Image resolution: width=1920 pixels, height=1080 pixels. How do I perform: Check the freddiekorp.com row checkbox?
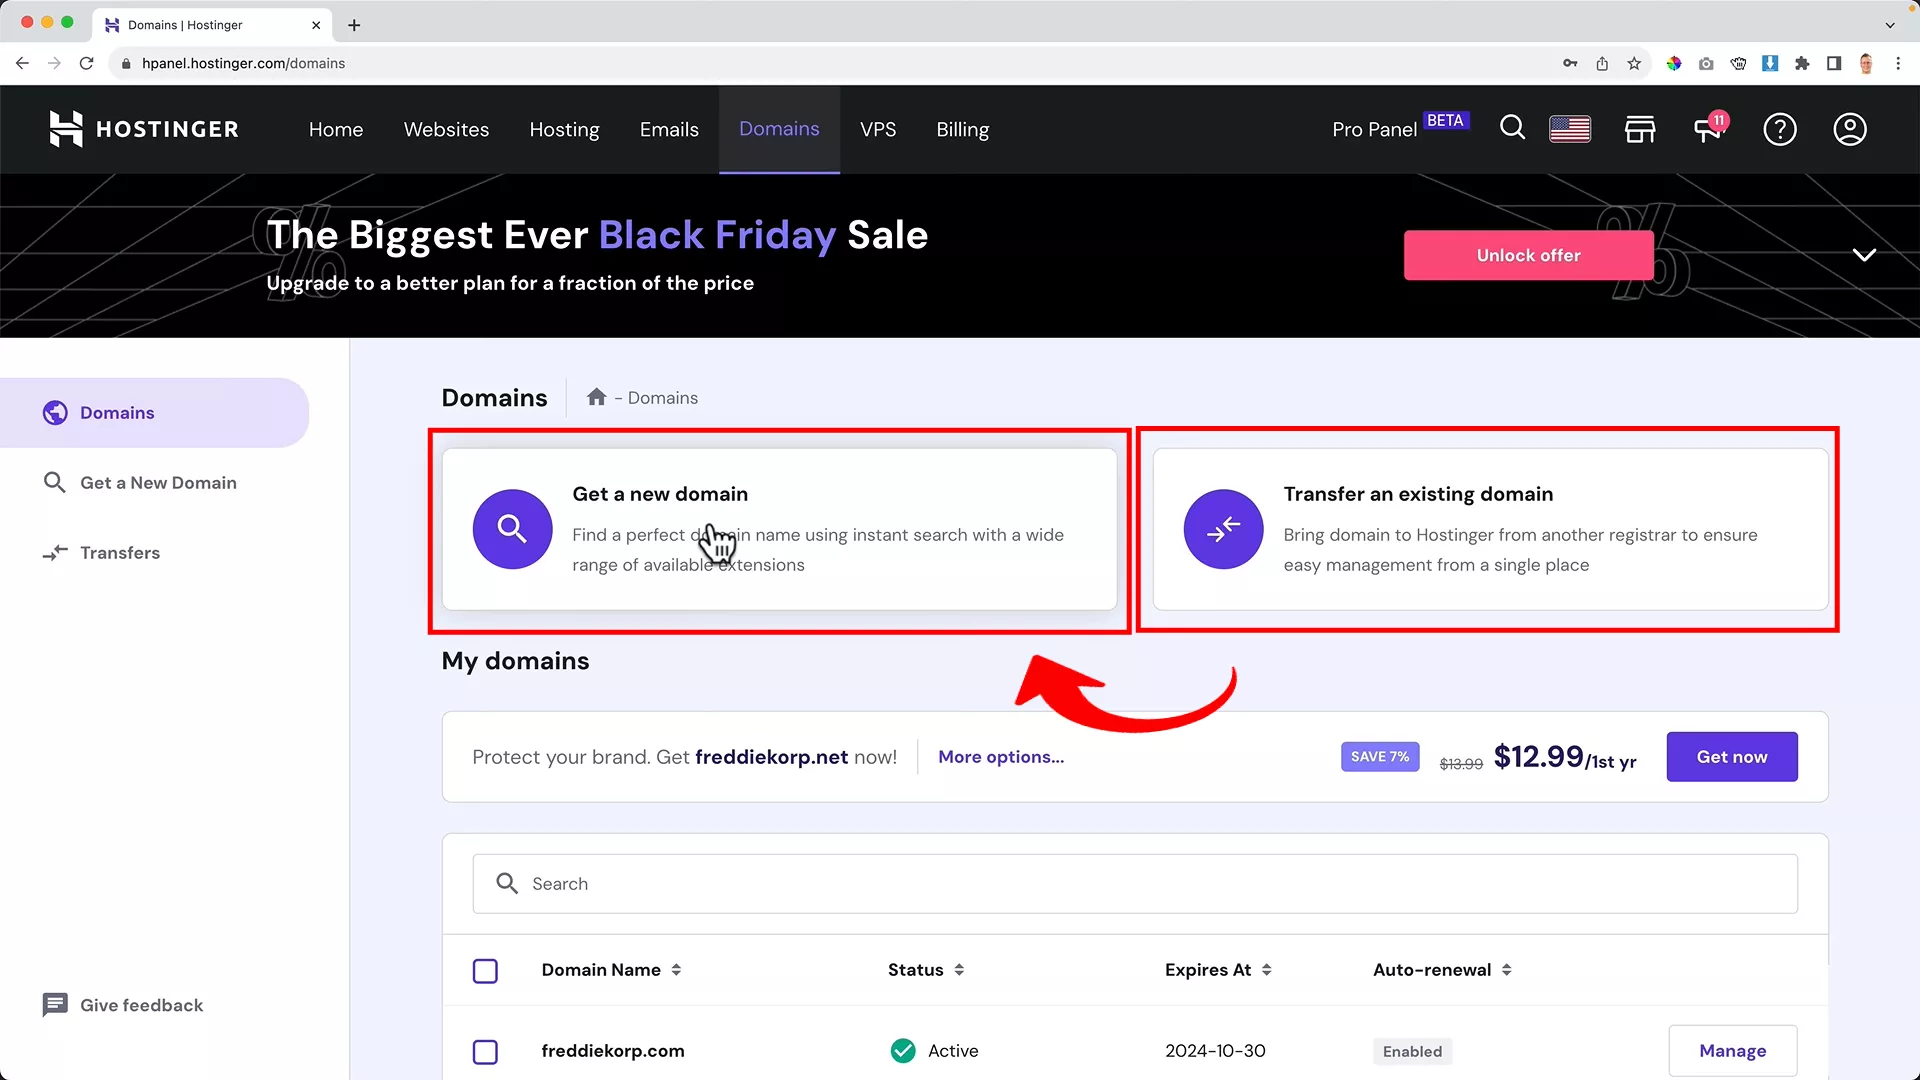point(485,1052)
